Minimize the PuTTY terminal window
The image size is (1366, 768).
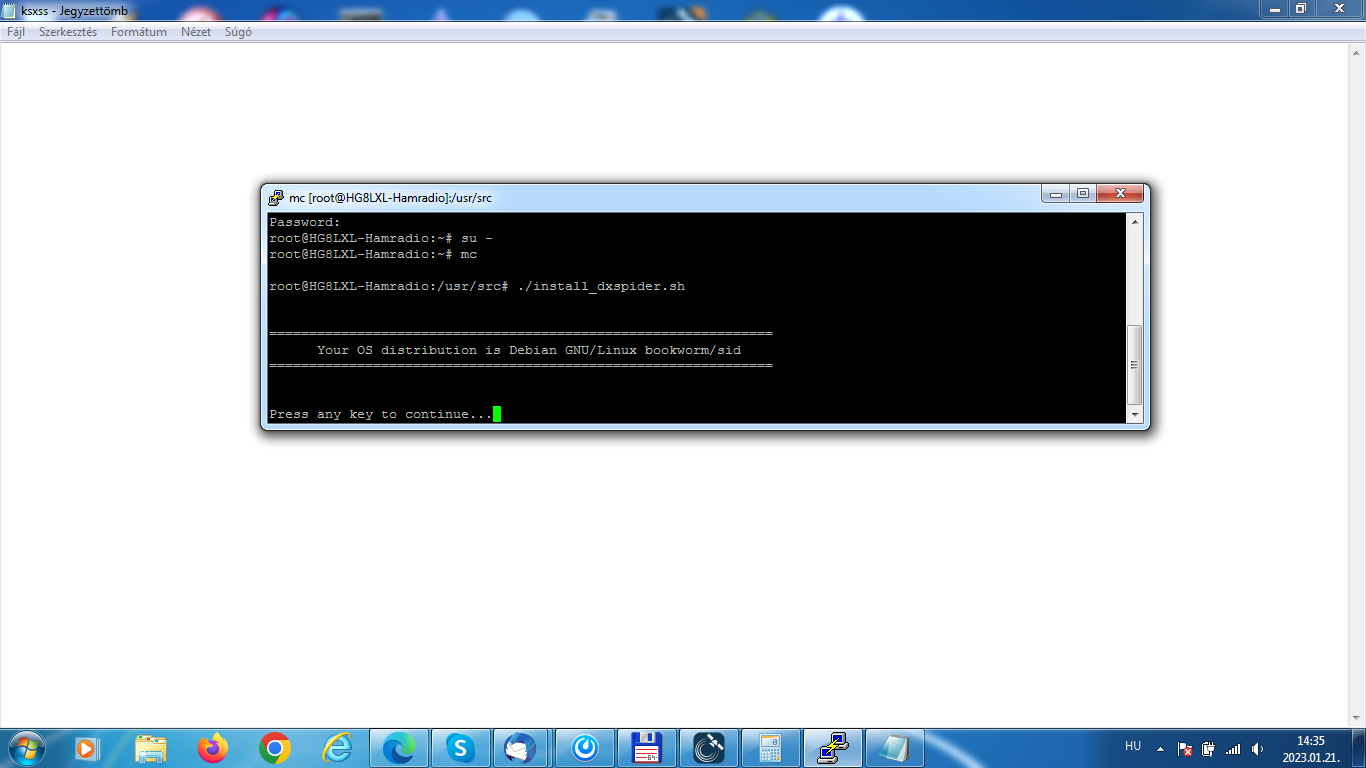(1055, 193)
